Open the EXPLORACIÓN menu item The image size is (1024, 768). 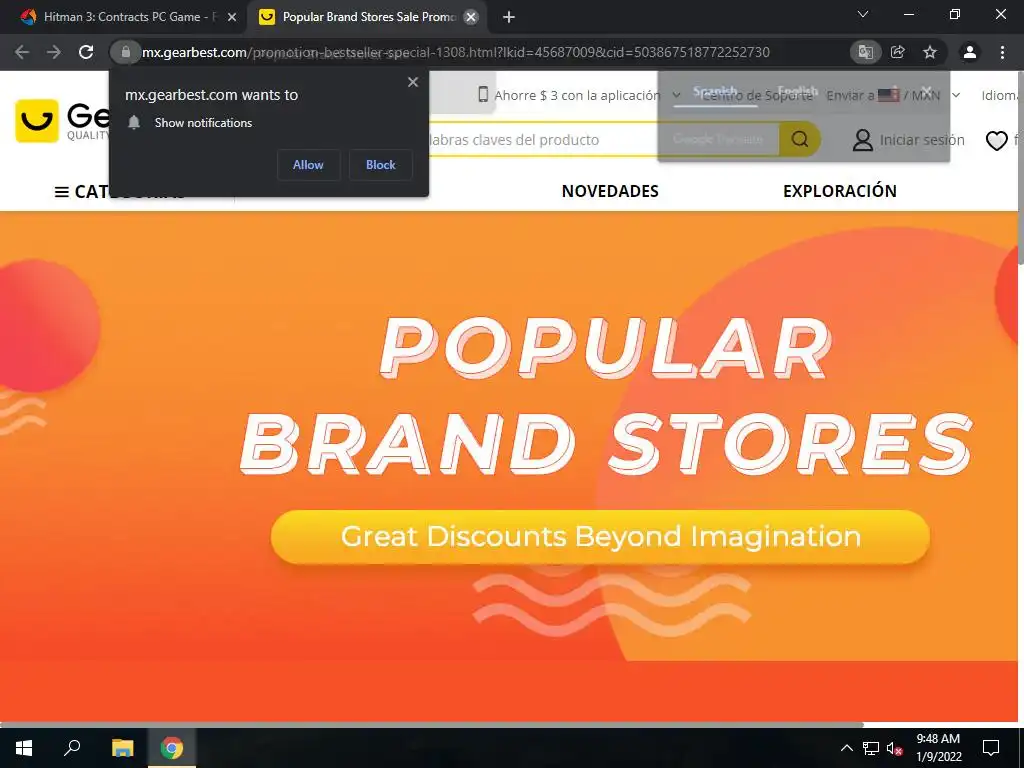click(x=840, y=191)
